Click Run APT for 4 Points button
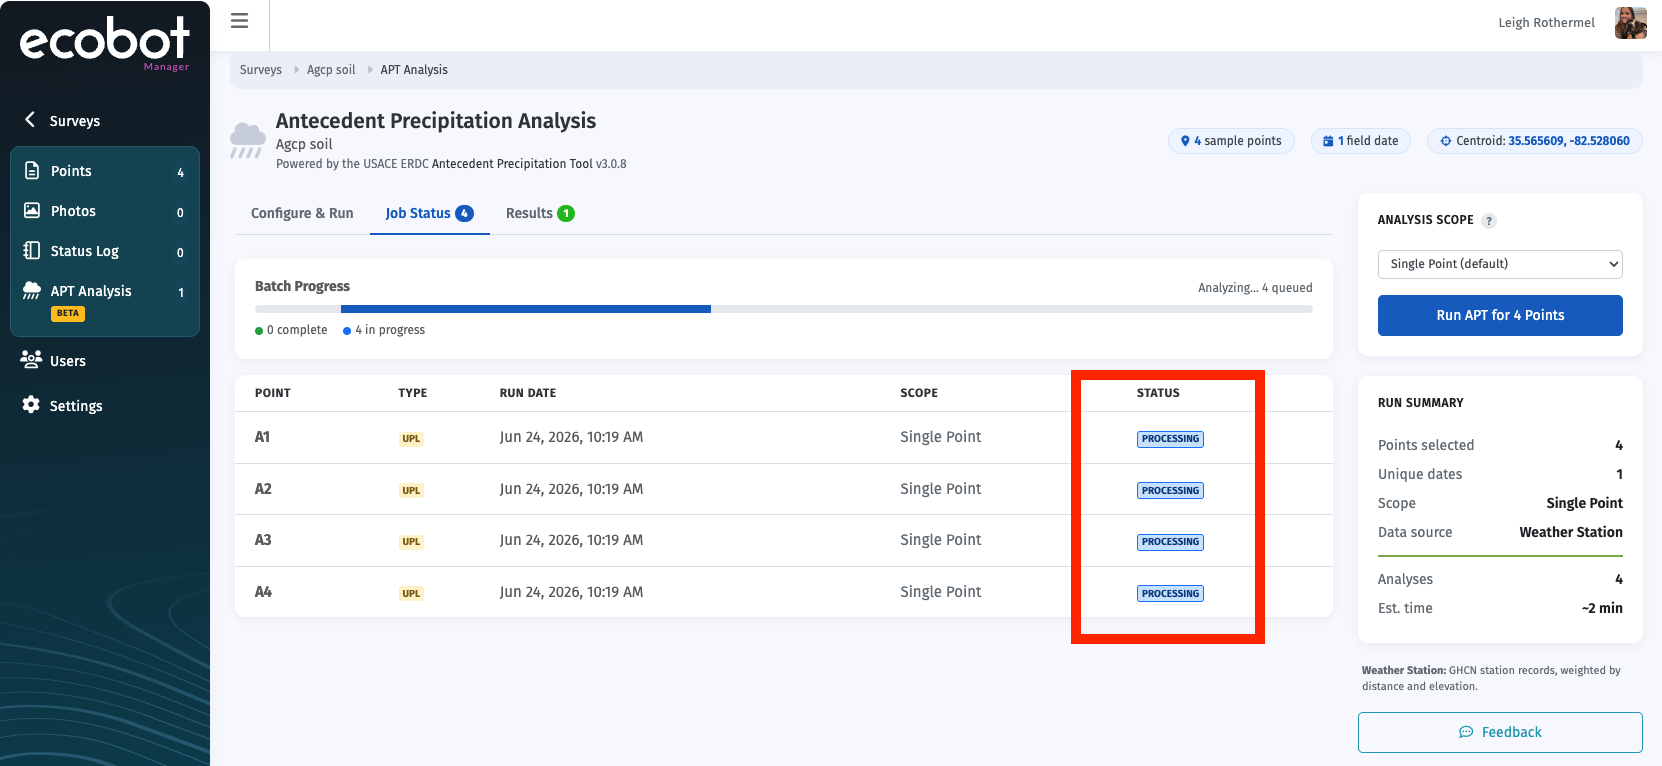Screen dimensions: 1662x766 [x=1500, y=315]
